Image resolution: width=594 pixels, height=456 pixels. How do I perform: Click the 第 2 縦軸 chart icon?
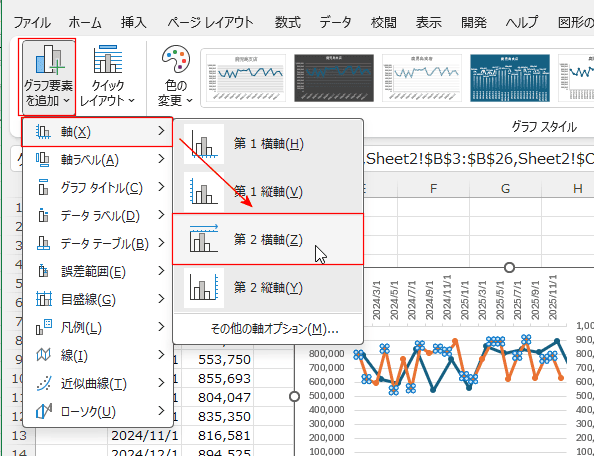pos(204,288)
